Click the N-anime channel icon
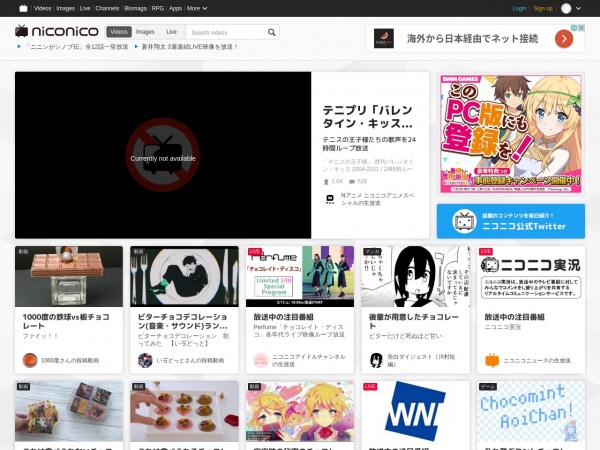The height and width of the screenshot is (450, 600). click(x=330, y=199)
